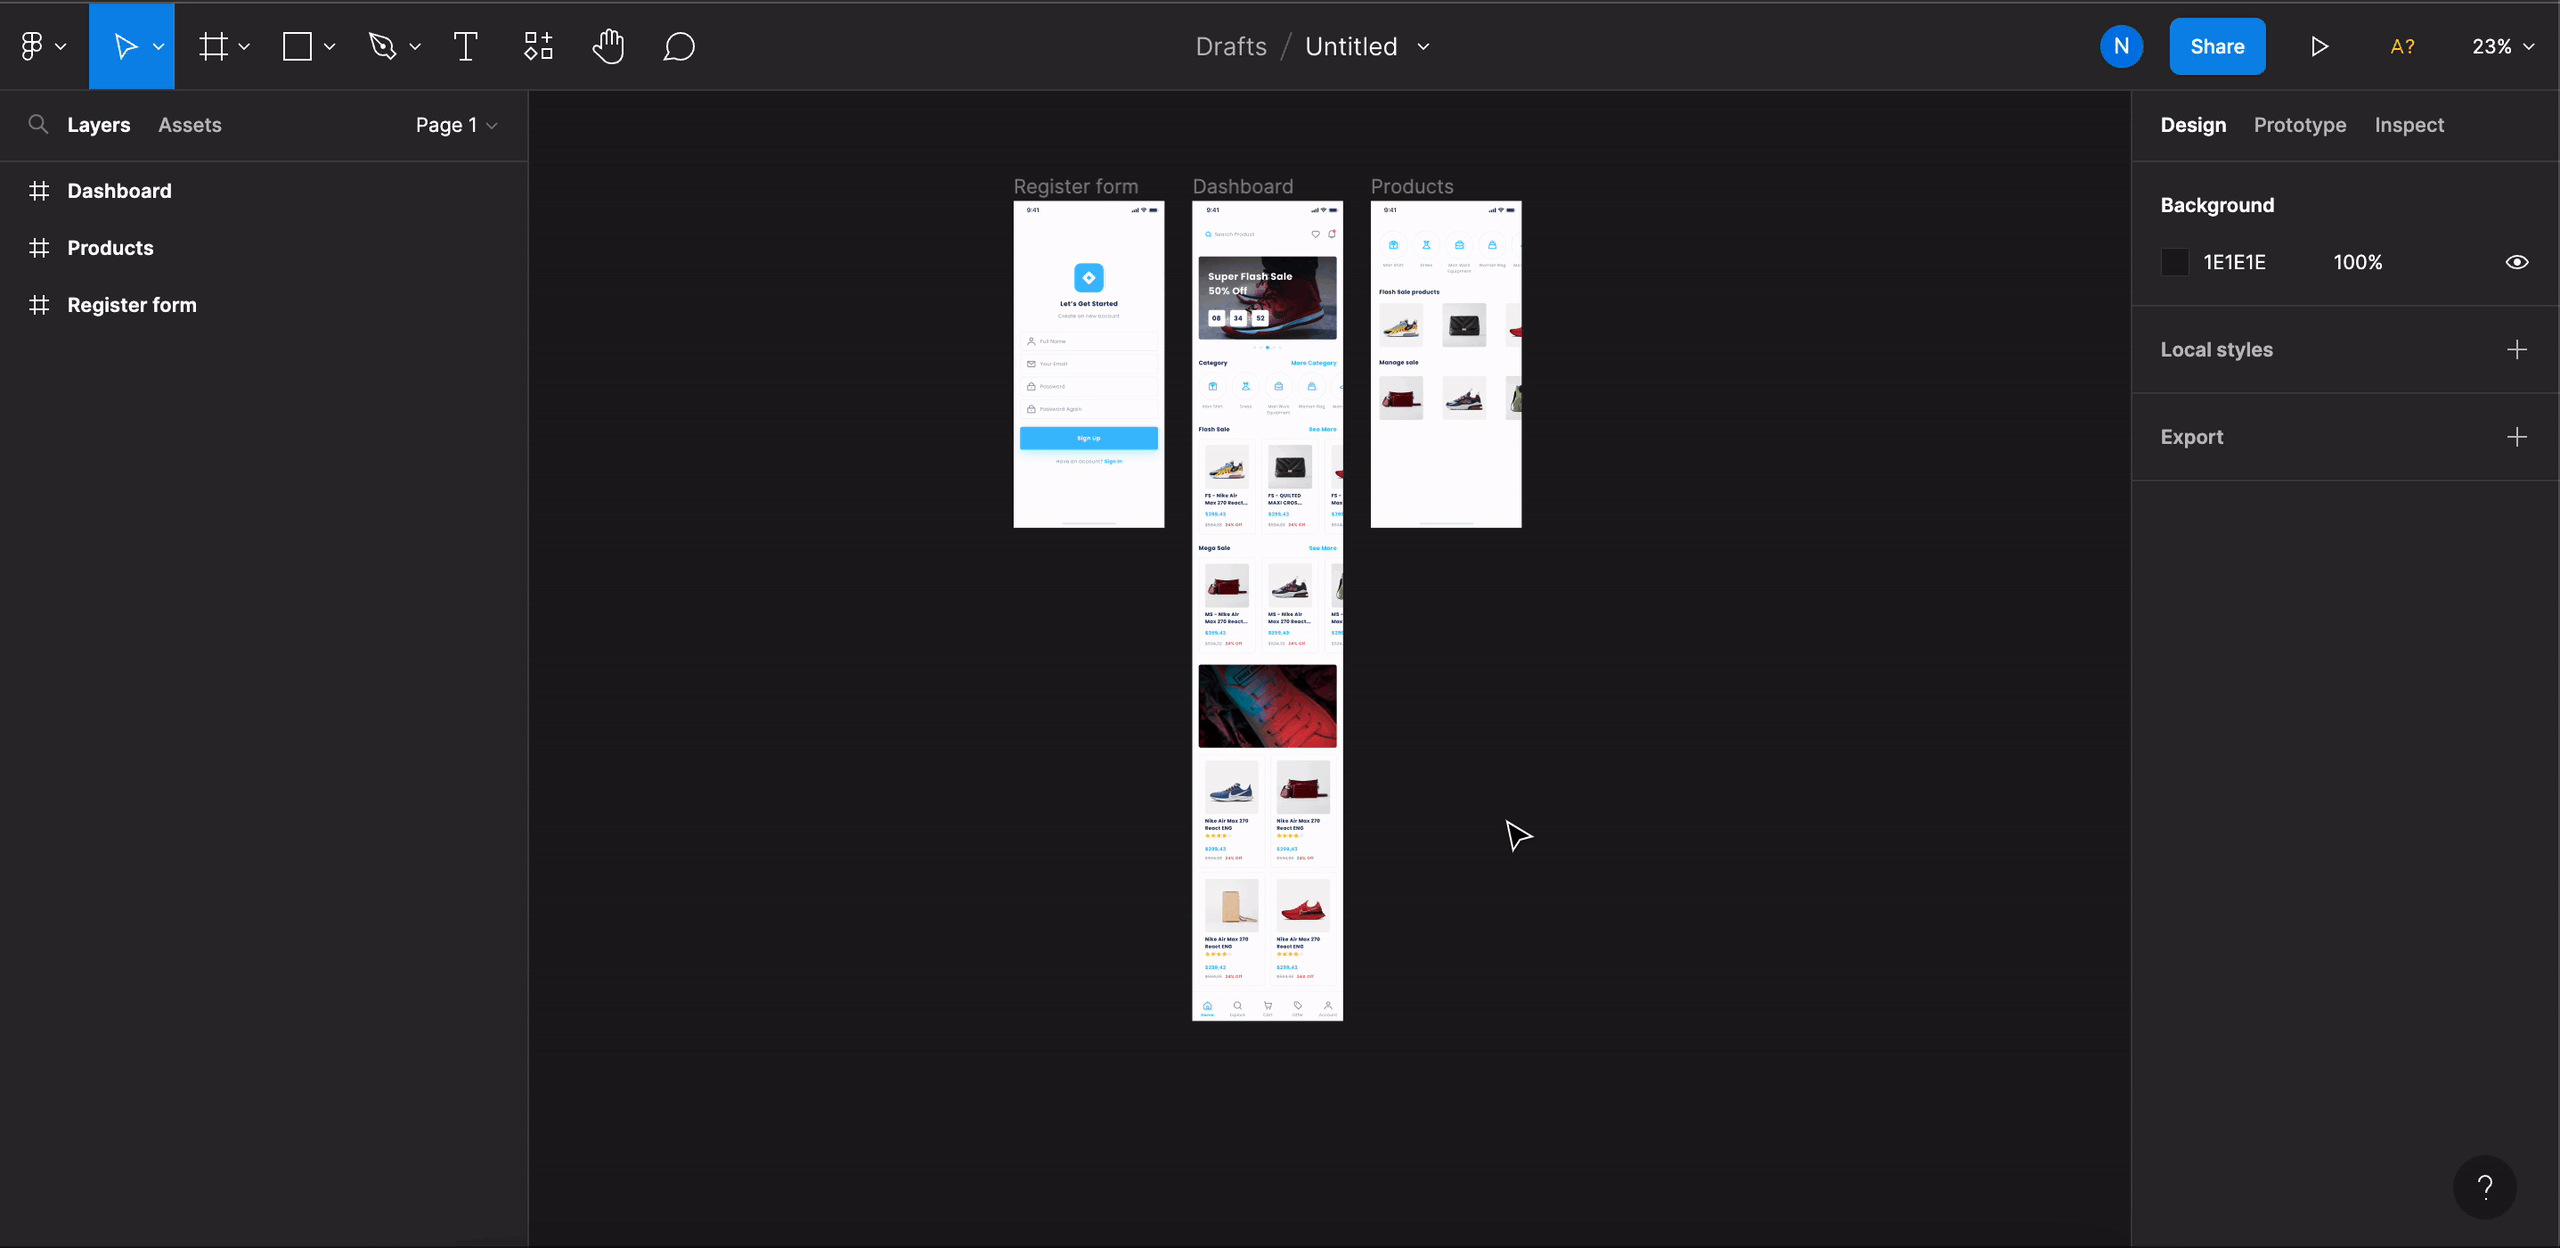Switch to the Assets tab
This screenshot has width=2560, height=1248.
pos(190,124)
